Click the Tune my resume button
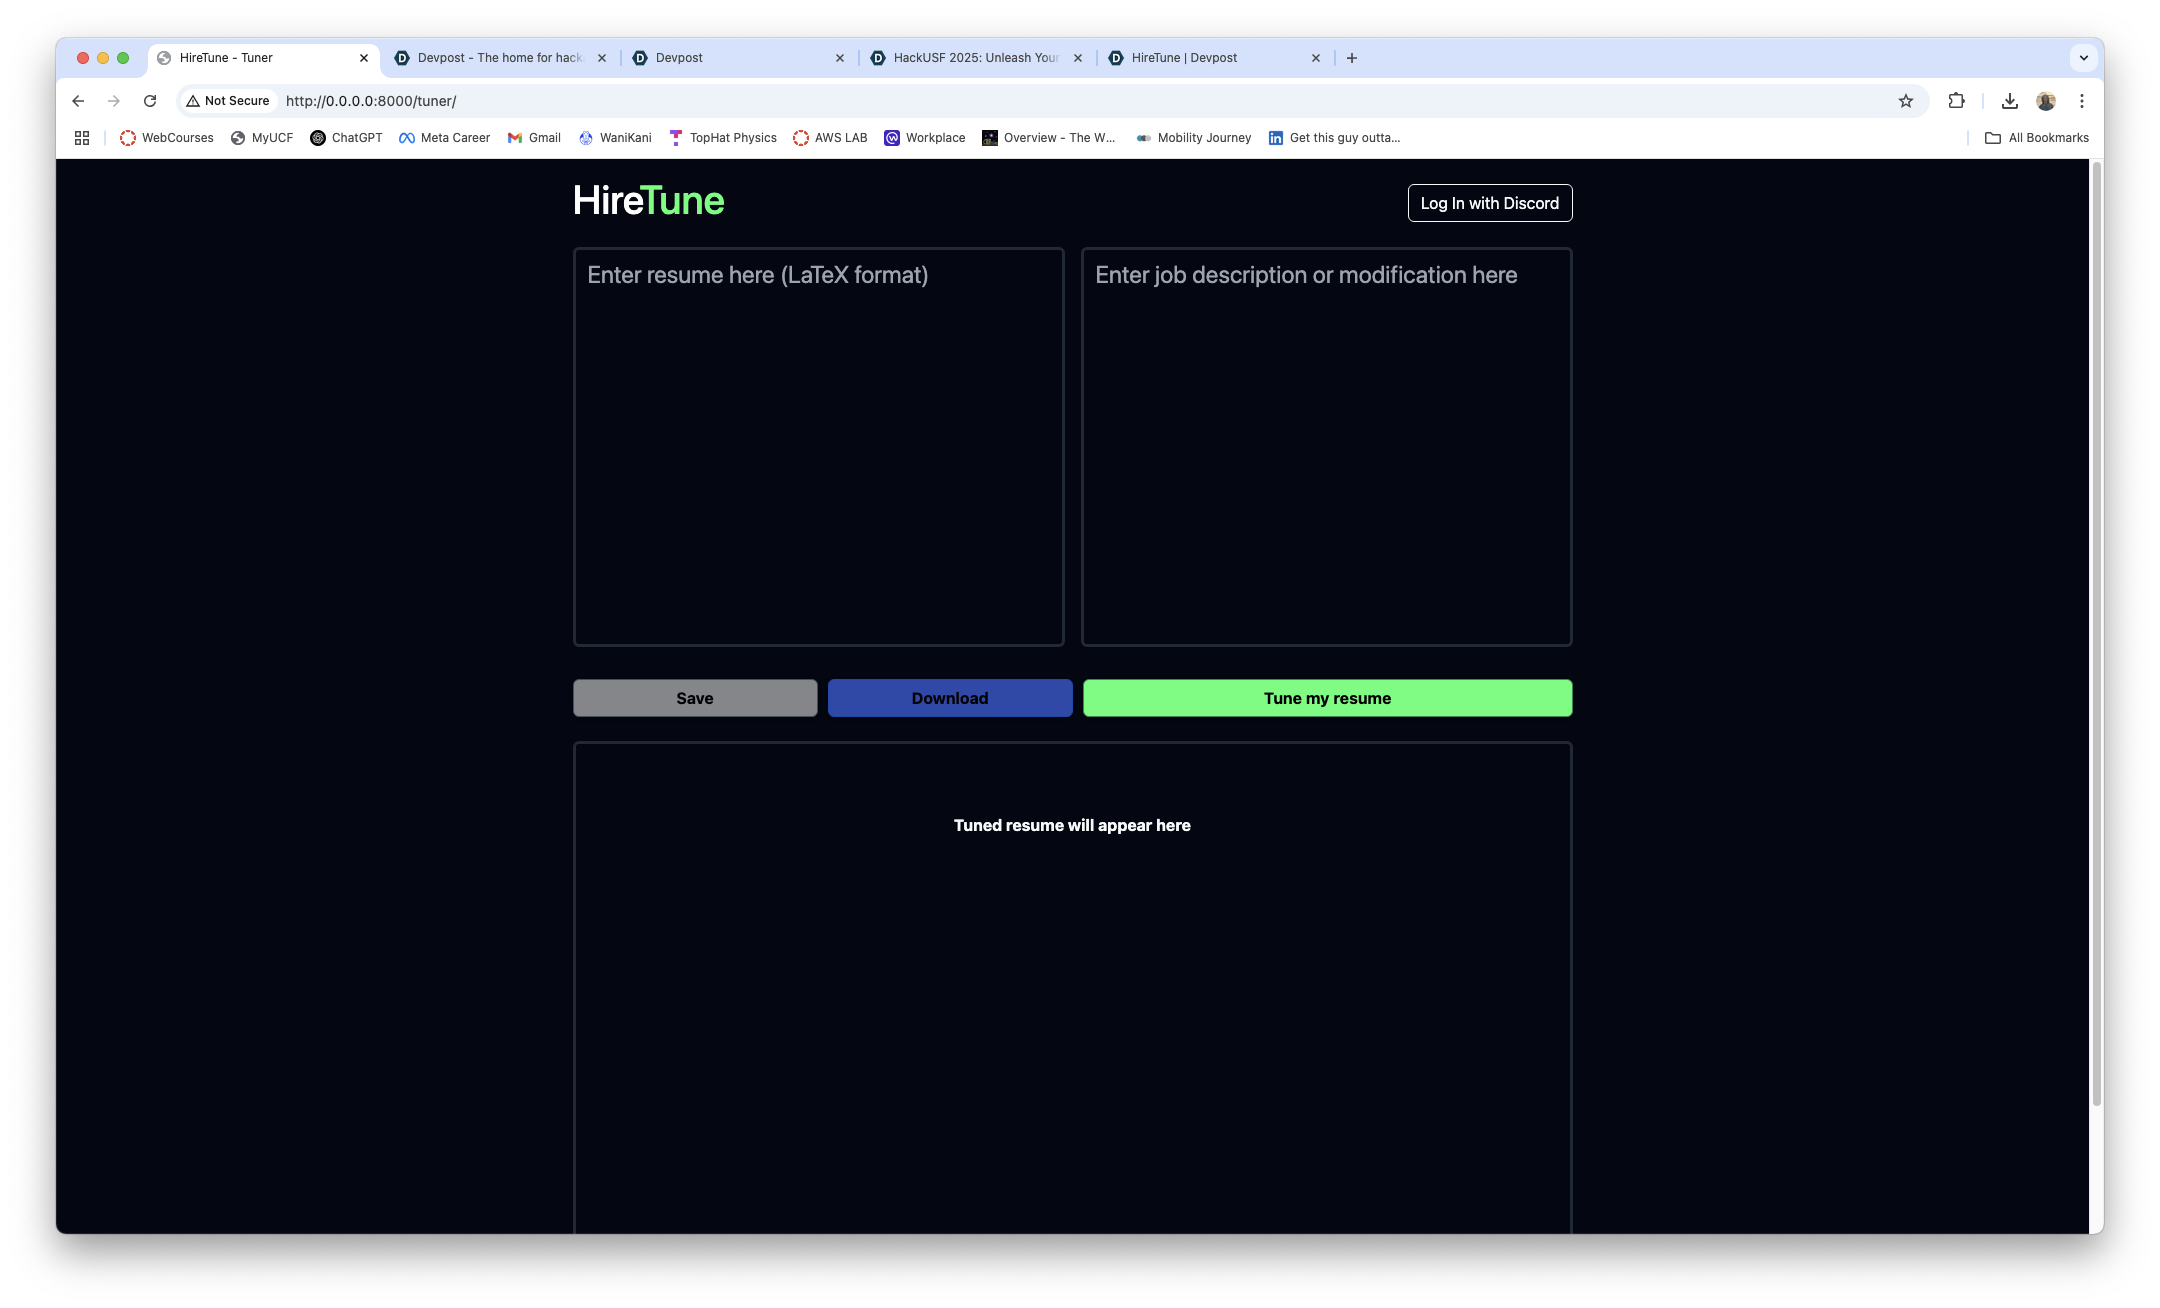The height and width of the screenshot is (1308, 2160). (x=1327, y=698)
